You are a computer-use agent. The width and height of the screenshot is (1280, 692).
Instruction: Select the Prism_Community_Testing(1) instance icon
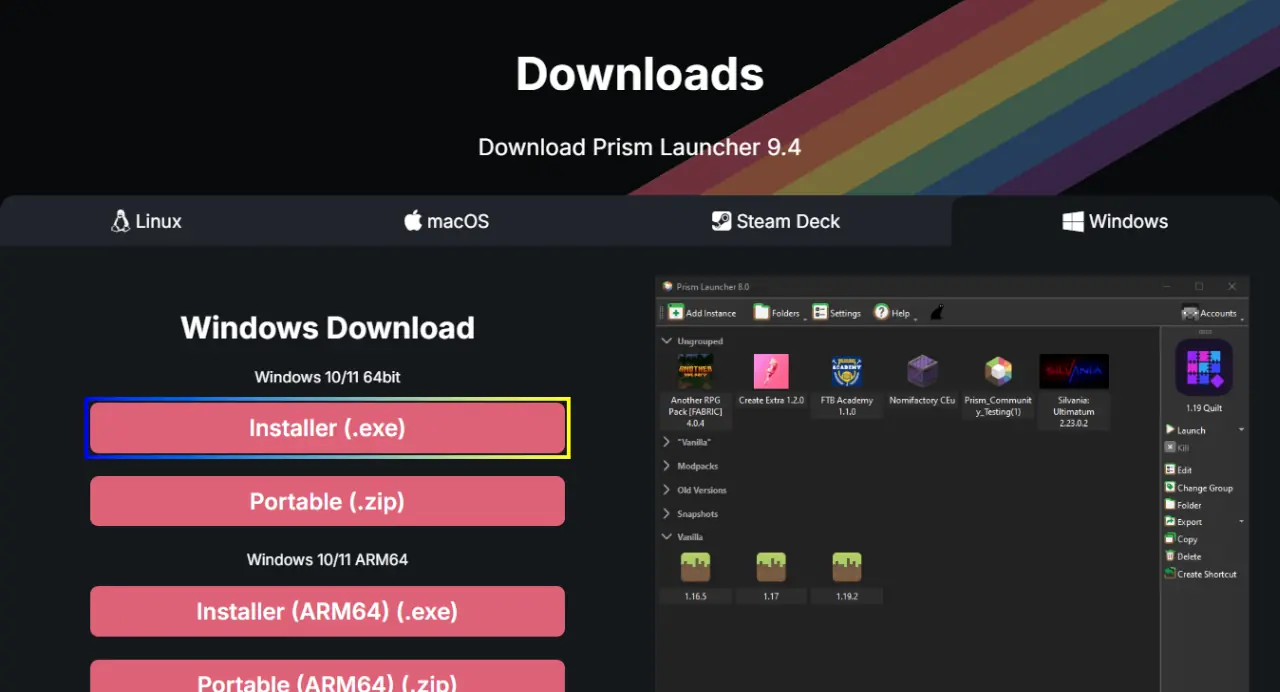998,371
